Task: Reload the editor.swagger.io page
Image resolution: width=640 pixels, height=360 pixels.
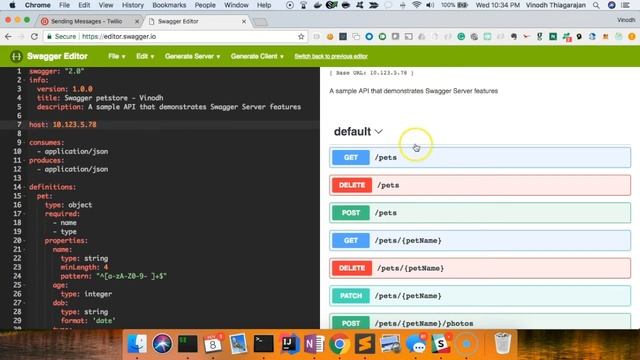Action: tap(34, 37)
